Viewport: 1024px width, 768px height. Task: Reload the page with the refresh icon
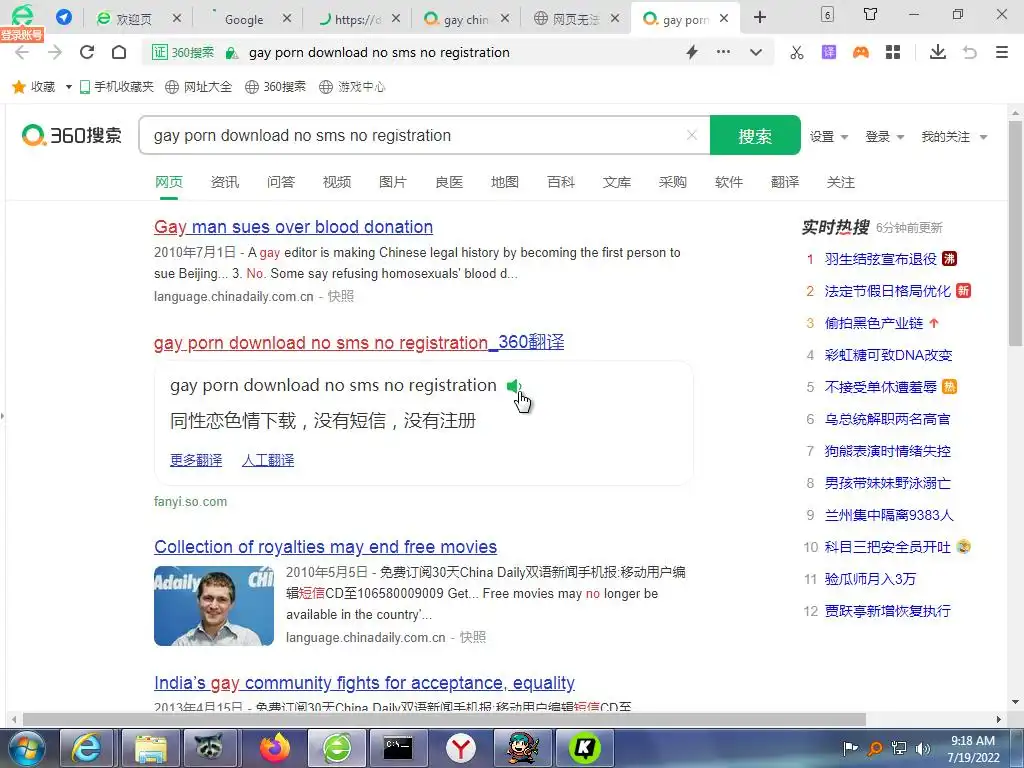click(x=87, y=52)
